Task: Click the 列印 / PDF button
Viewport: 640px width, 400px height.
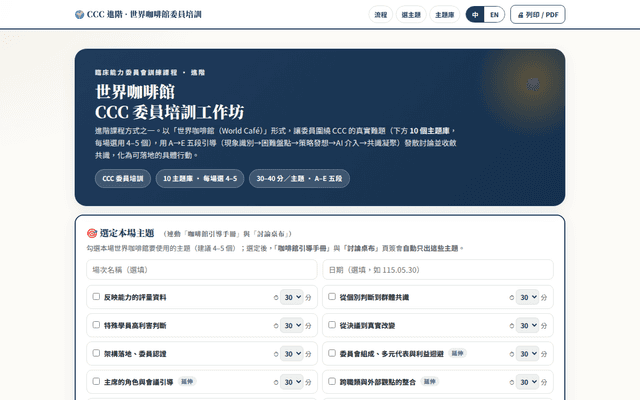Action: tap(538, 15)
